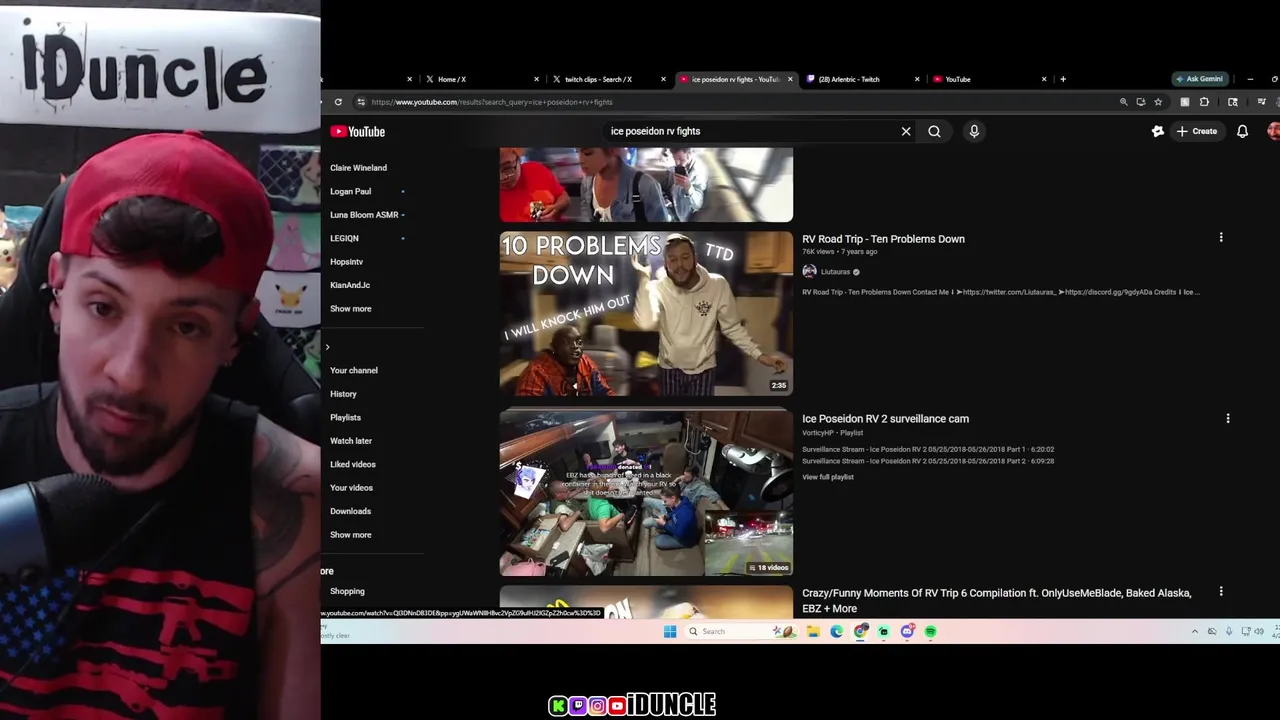Open Liutauras channel name
The height and width of the screenshot is (720, 1280).
point(835,272)
